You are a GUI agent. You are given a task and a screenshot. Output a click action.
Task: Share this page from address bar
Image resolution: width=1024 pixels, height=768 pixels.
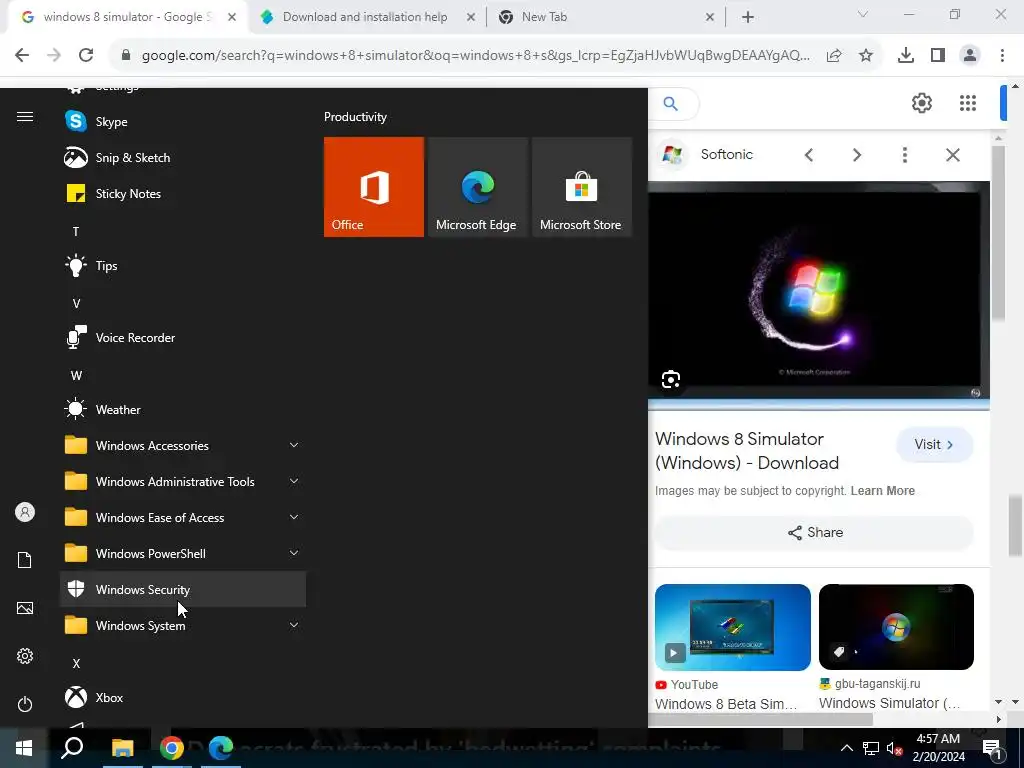click(x=834, y=56)
